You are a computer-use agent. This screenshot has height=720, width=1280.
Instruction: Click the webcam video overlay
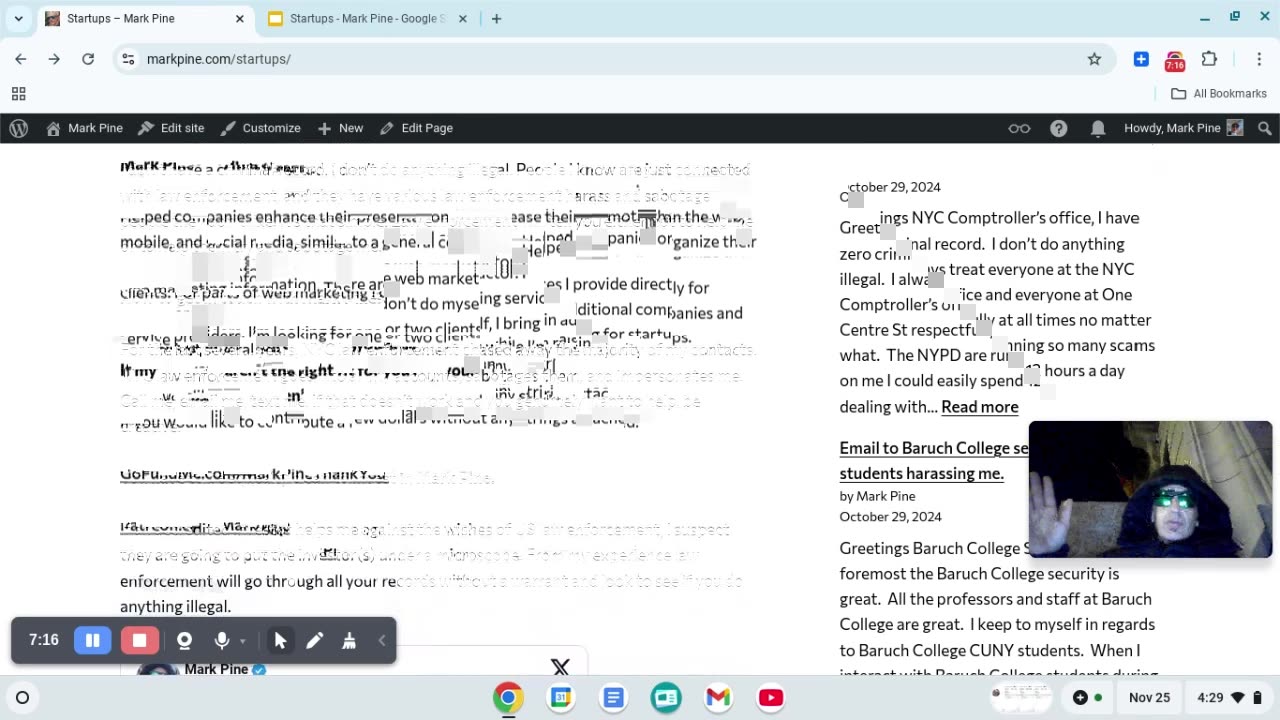coord(1150,489)
